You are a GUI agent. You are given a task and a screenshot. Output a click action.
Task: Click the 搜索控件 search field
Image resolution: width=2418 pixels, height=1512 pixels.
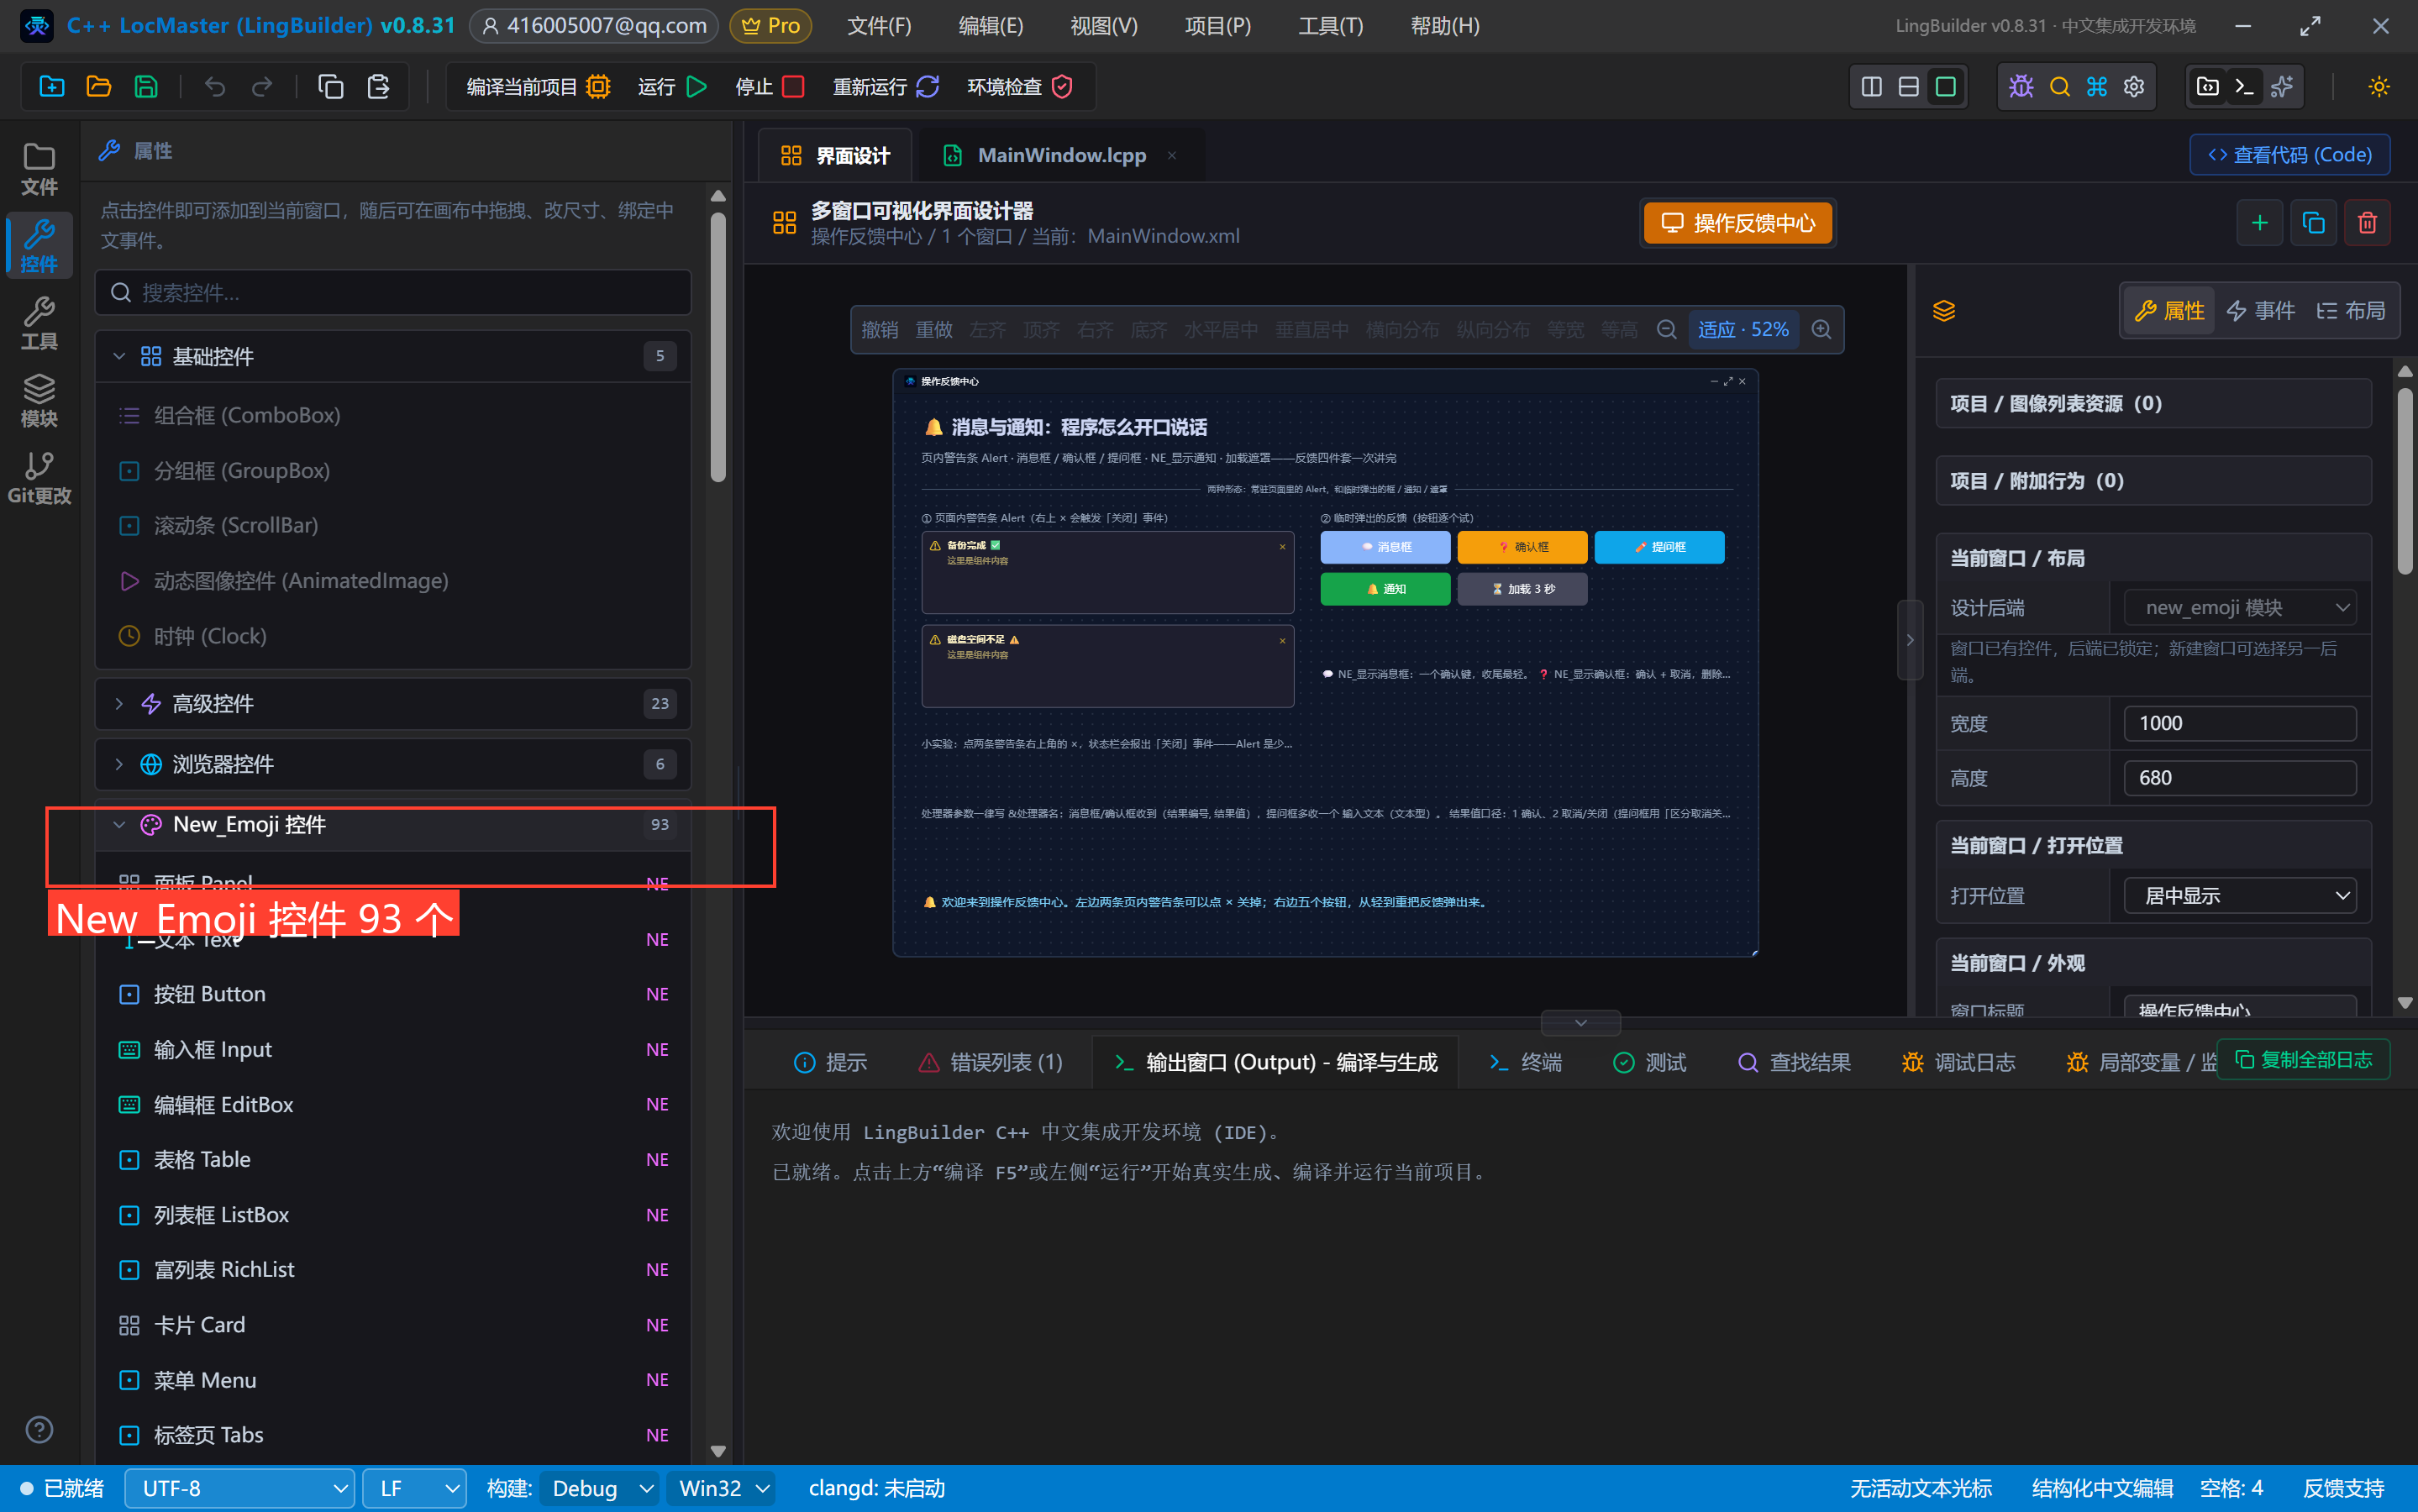(393, 293)
